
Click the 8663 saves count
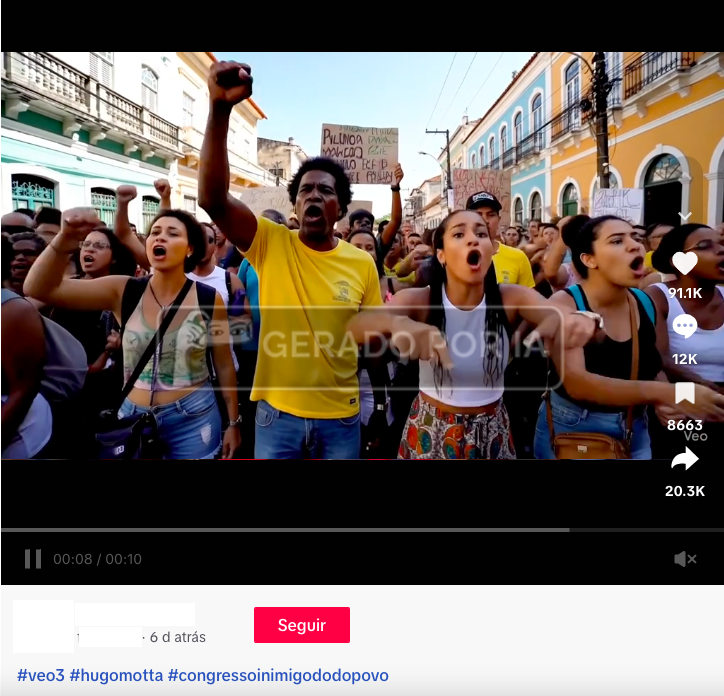(684, 424)
